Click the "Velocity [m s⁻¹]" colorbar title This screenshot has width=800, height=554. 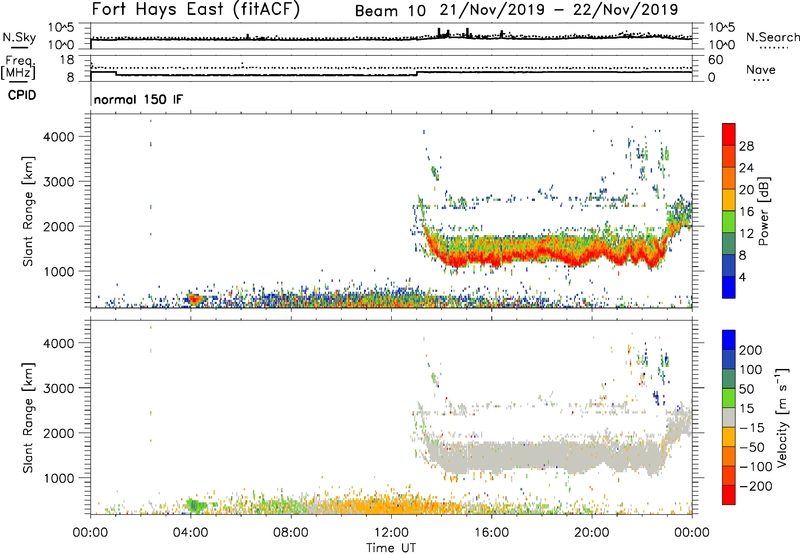tap(781, 417)
